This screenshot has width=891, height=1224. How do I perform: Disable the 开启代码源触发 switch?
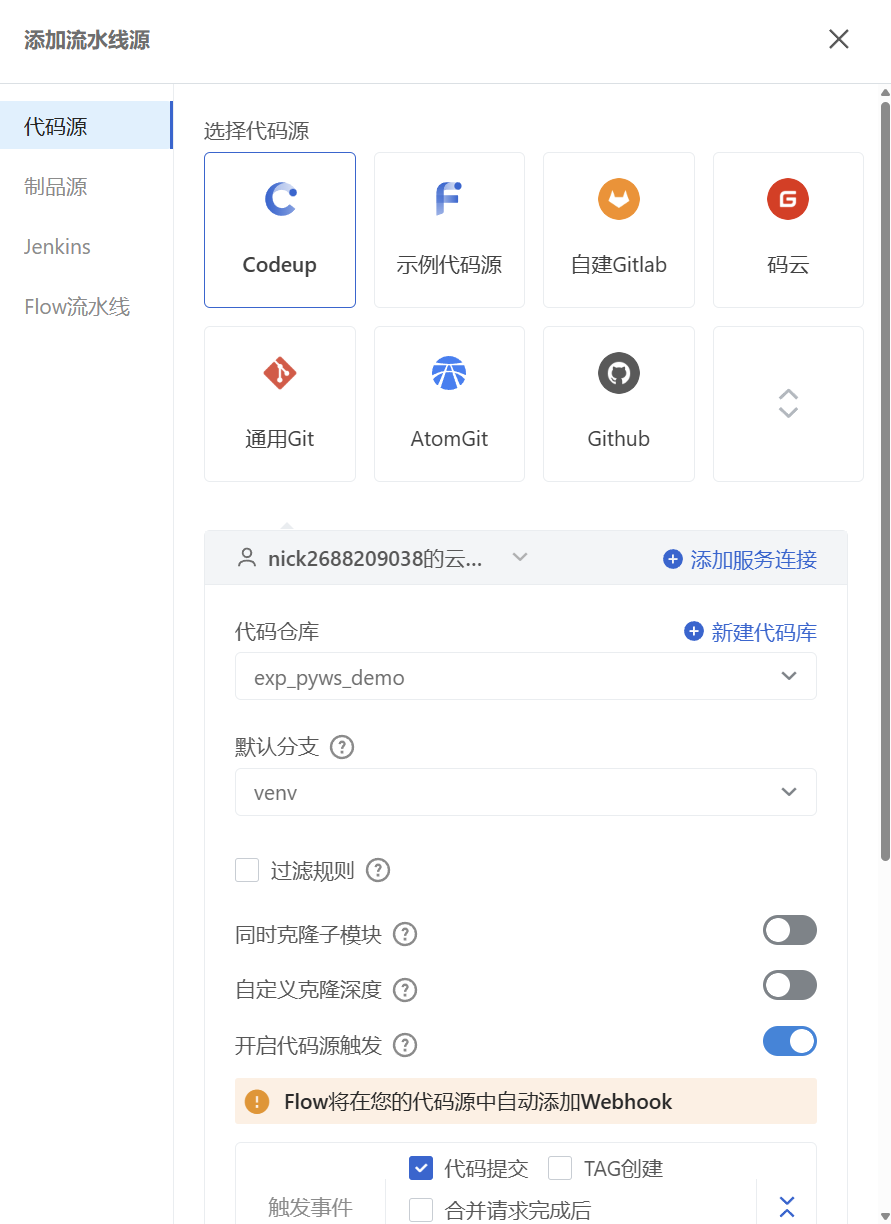790,1041
